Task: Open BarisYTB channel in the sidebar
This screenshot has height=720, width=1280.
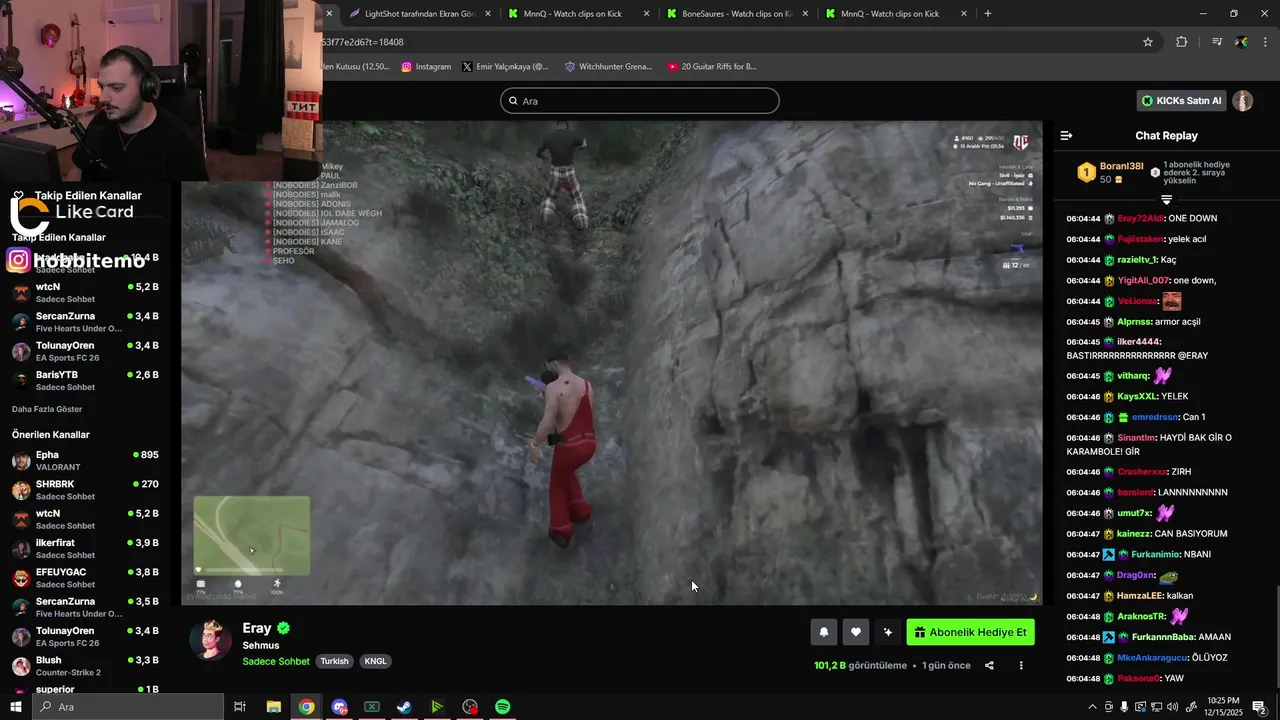Action: tap(84, 380)
